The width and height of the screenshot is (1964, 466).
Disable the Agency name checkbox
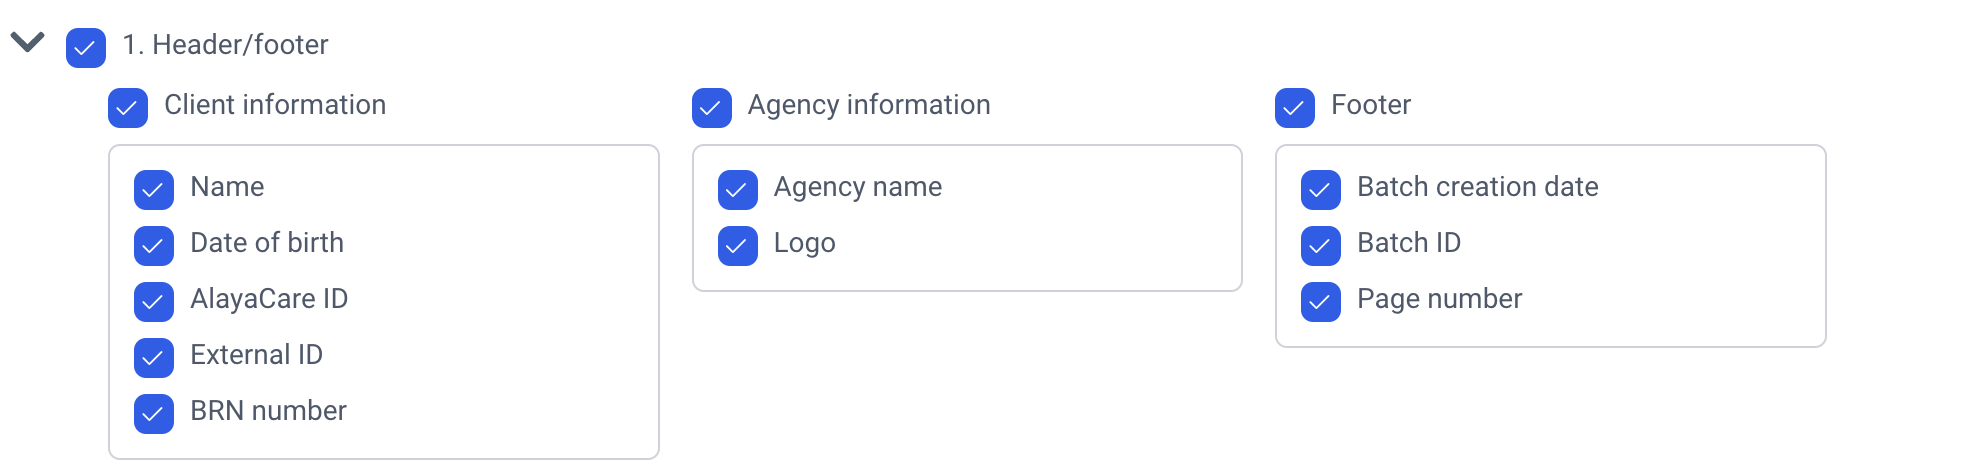pyautogui.click(x=737, y=190)
